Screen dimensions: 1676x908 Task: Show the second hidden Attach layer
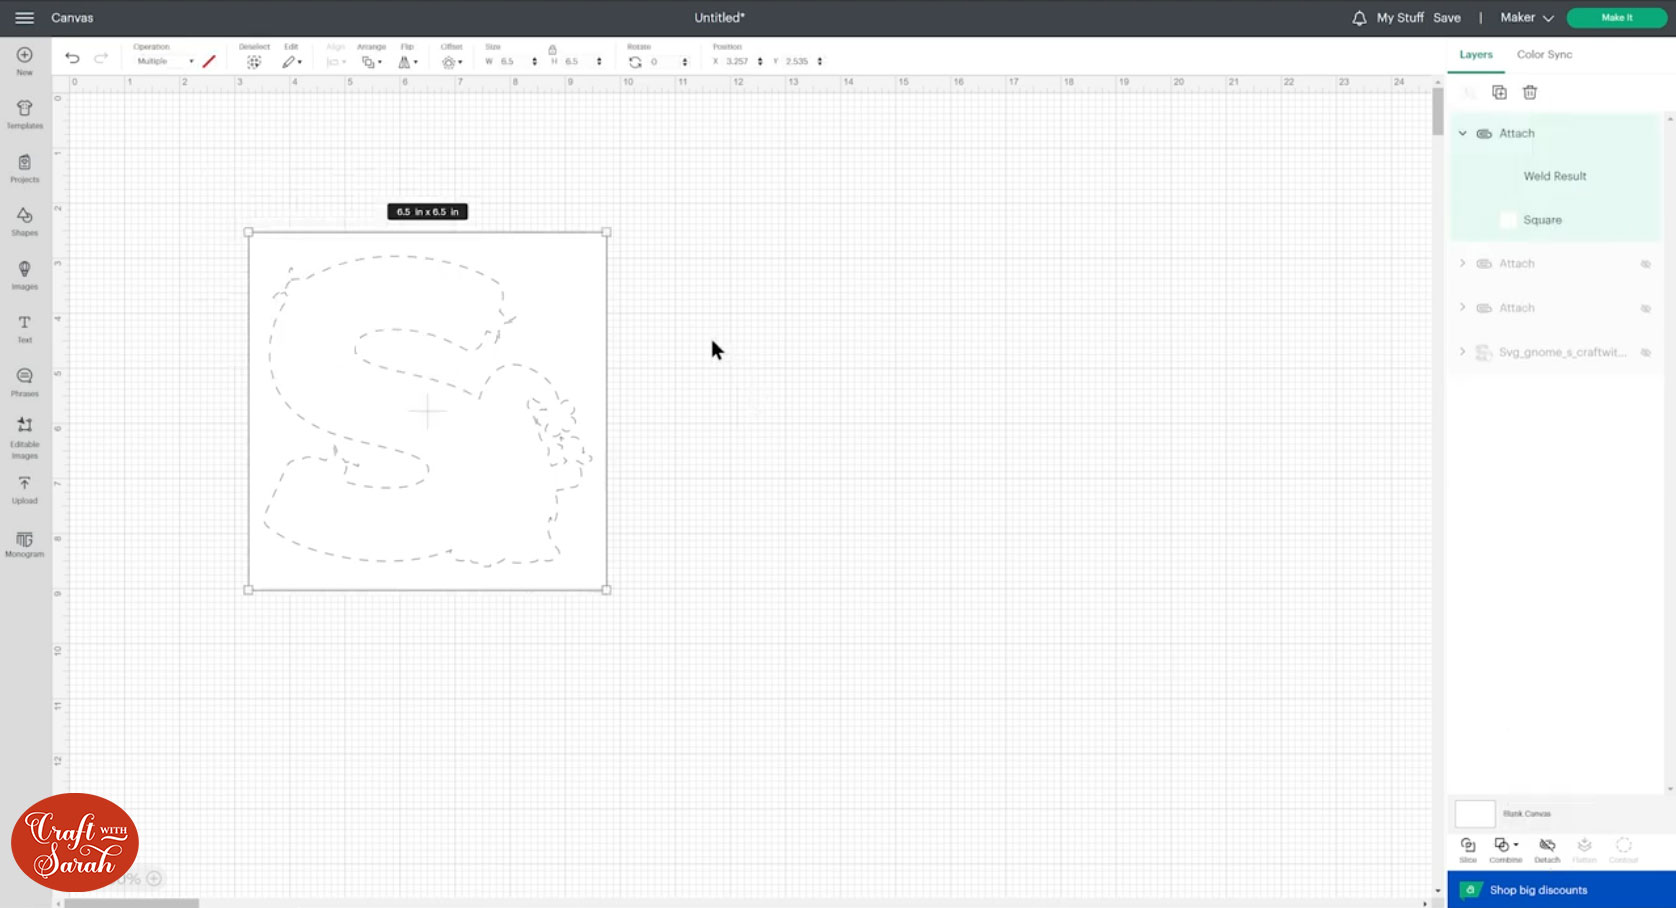(1645, 264)
